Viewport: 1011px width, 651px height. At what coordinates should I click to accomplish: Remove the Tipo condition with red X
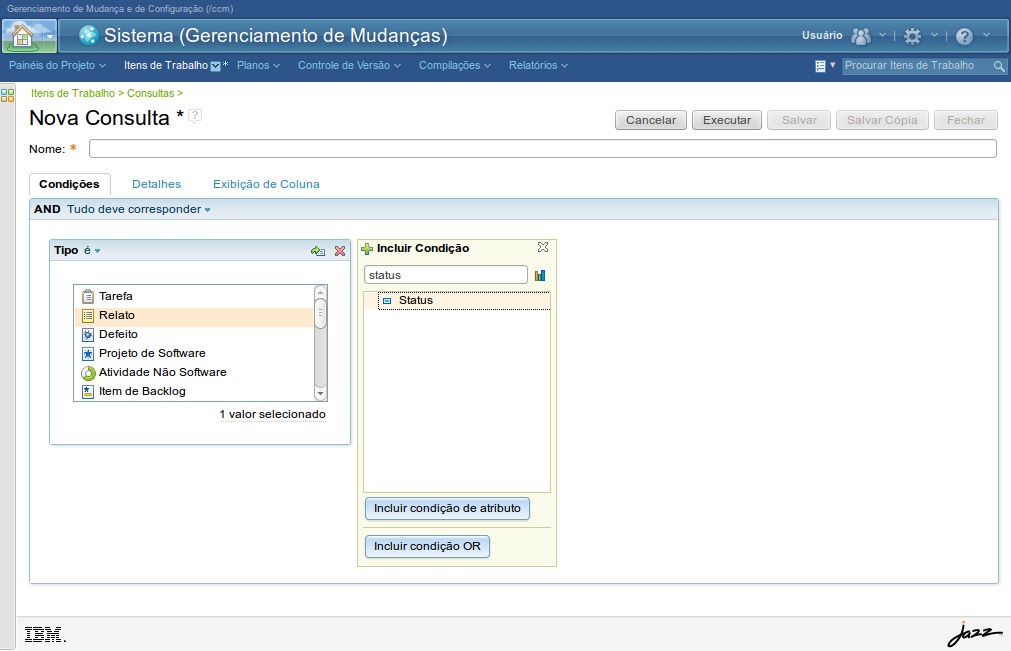[x=340, y=251]
